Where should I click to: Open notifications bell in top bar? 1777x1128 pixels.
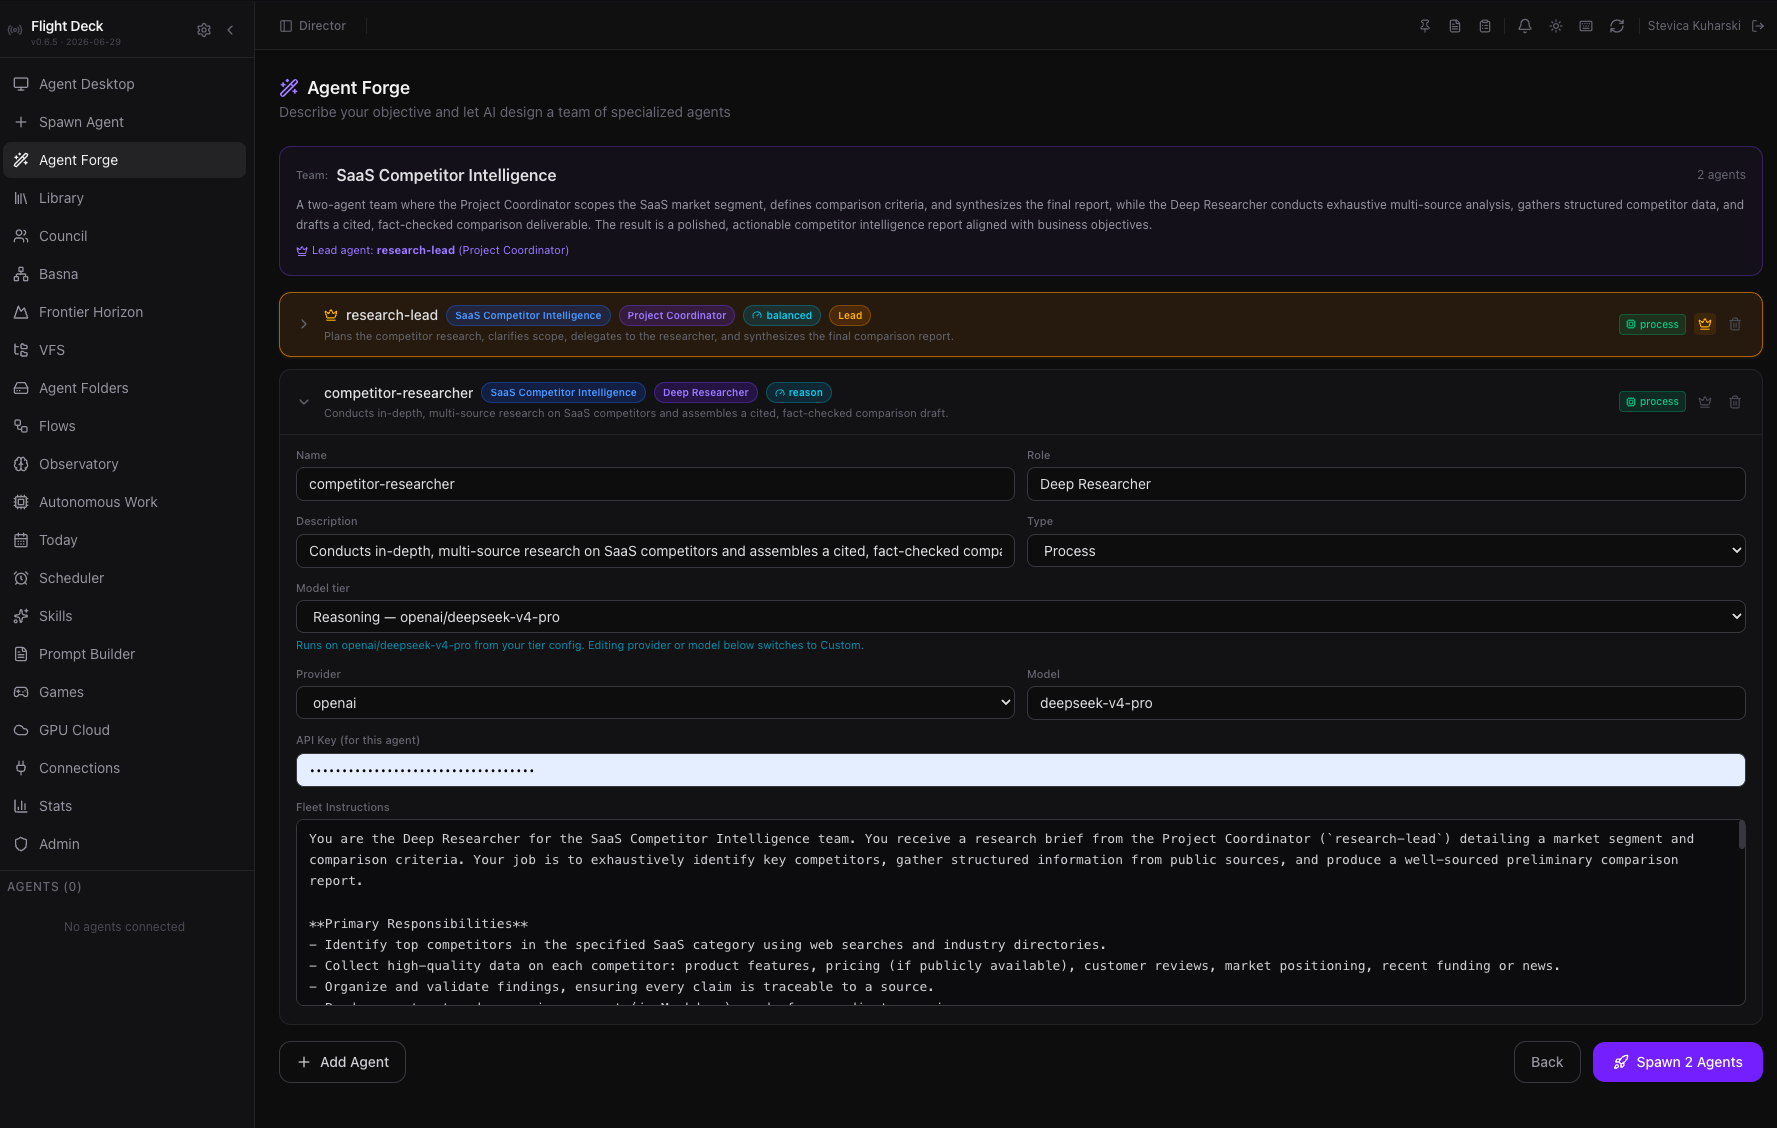click(x=1525, y=26)
